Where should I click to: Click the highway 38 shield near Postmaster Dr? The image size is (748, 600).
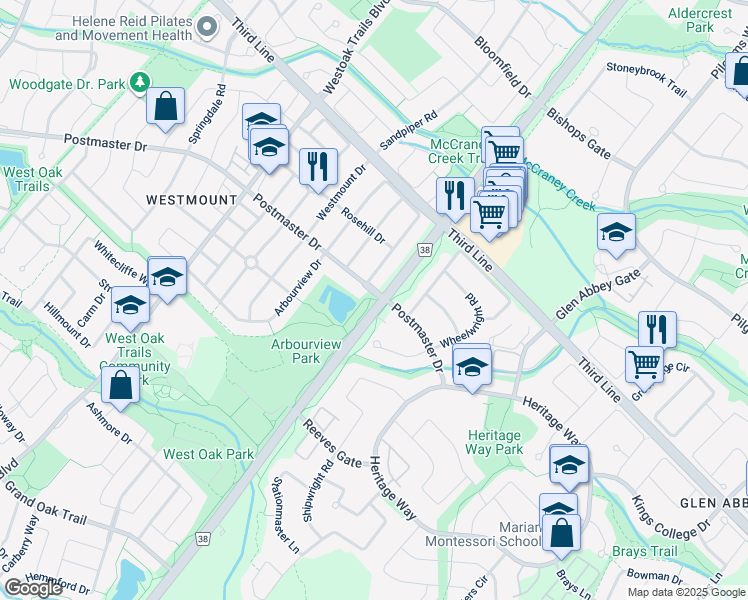click(x=425, y=249)
